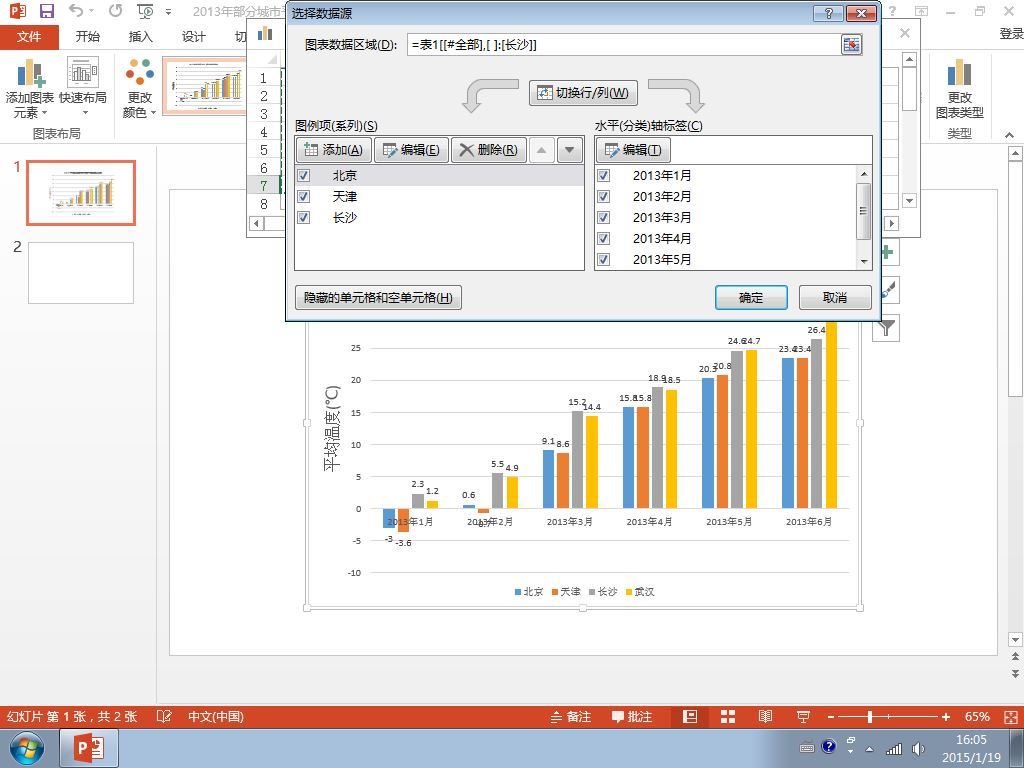Click fit slide to window icon
The width and height of the screenshot is (1024, 768).
coord(1010,716)
